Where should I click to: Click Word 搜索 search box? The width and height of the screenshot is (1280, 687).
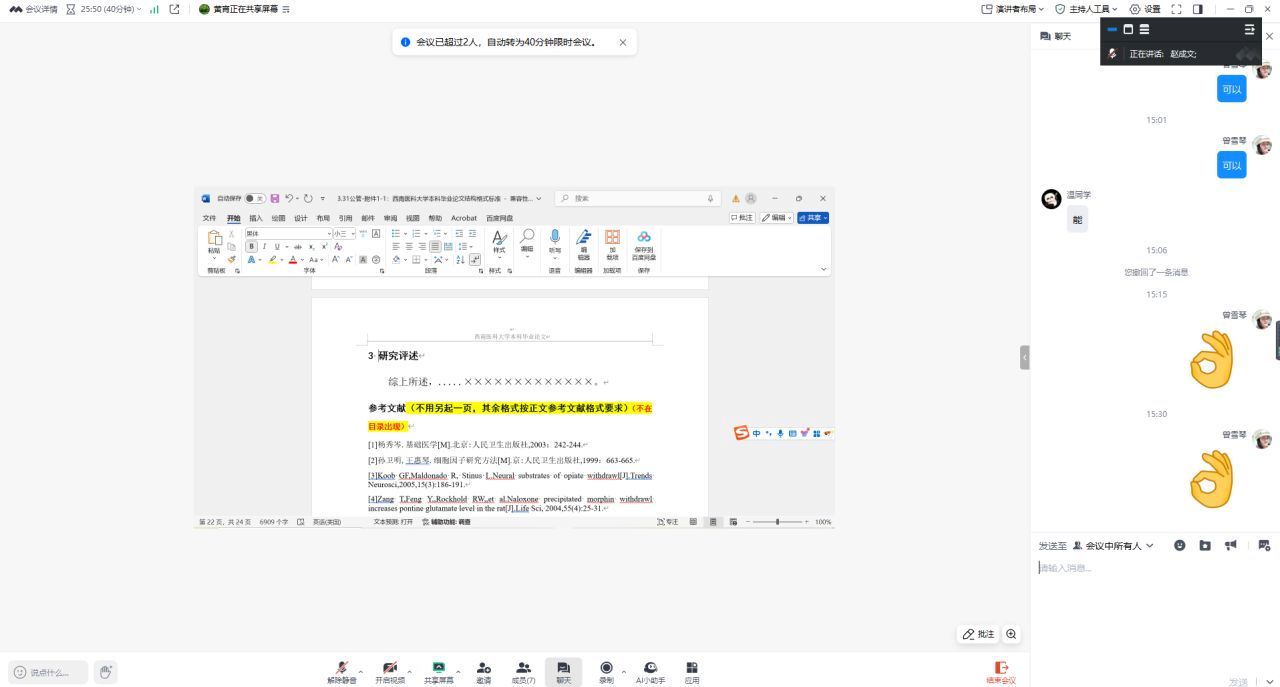(637, 198)
